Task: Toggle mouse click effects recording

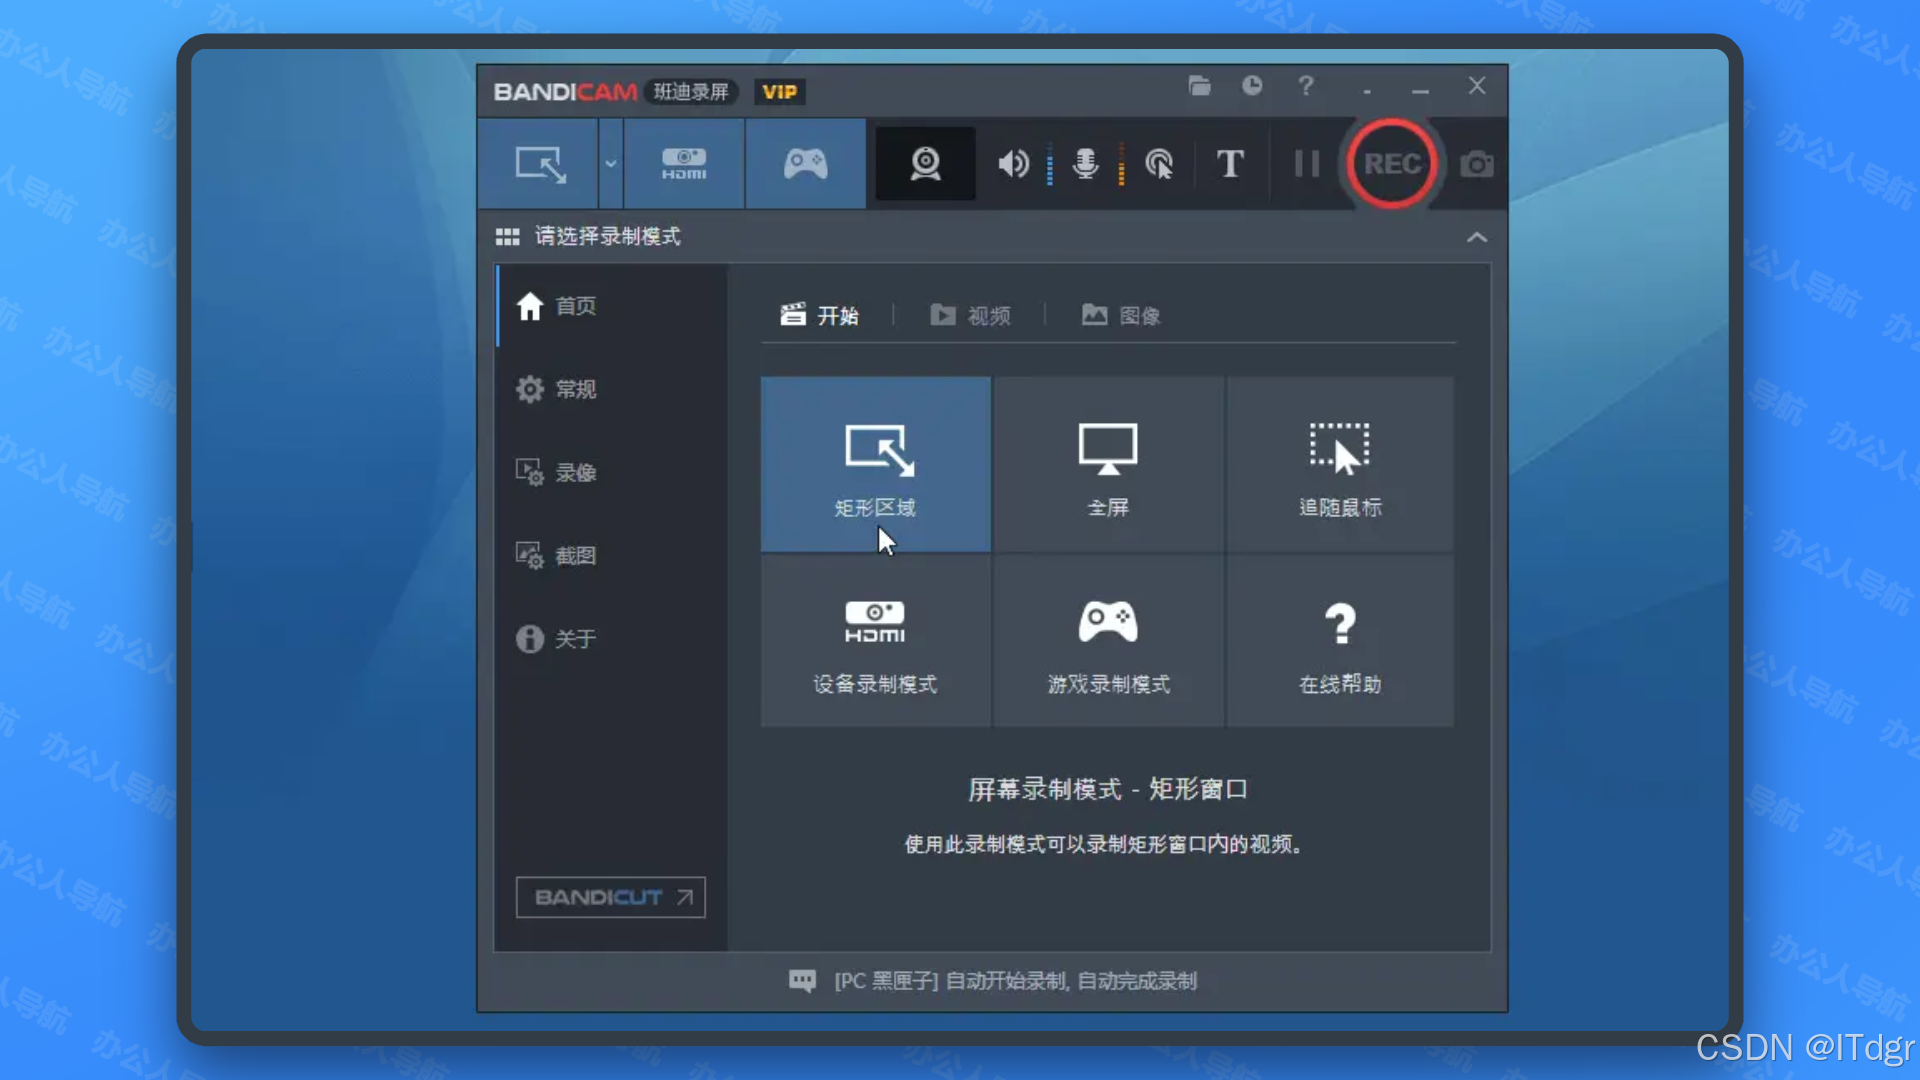Action: [1159, 164]
